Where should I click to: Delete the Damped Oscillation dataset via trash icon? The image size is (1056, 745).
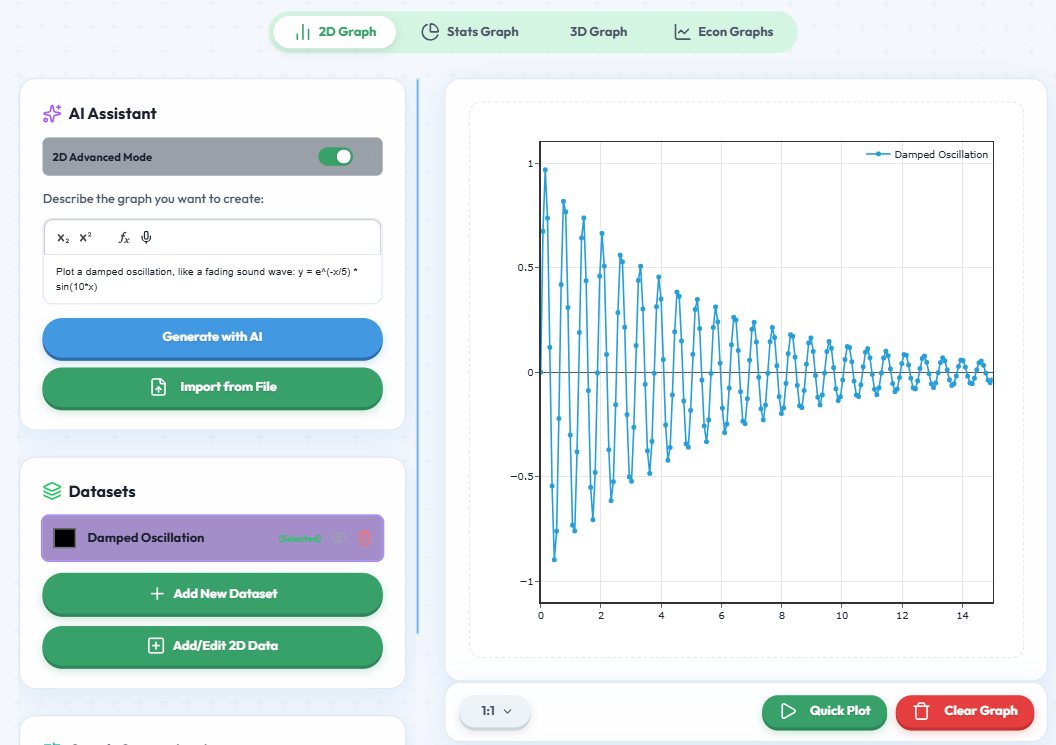click(364, 537)
